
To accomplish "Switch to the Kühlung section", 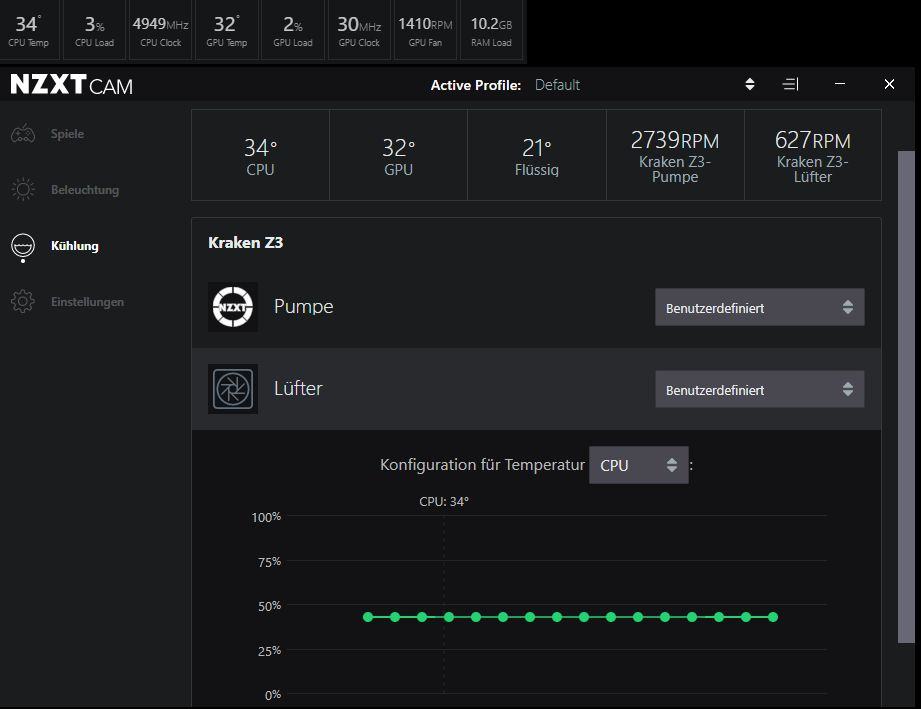I will (75, 246).
